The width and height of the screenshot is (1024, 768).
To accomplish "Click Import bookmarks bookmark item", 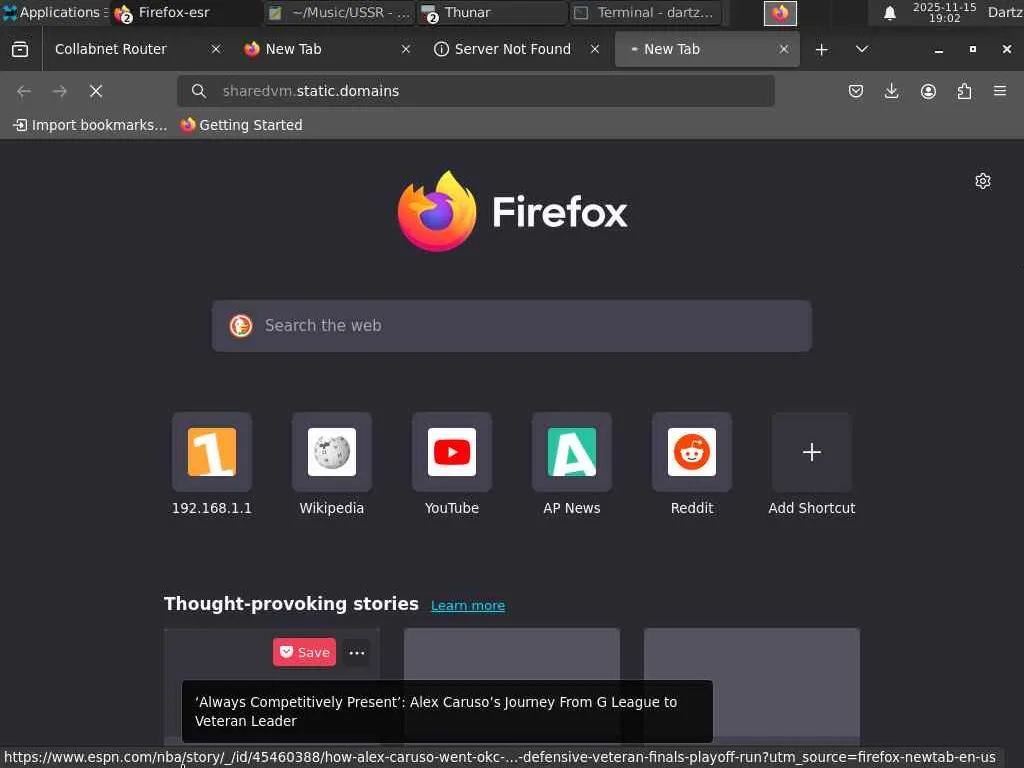I will (90, 125).
